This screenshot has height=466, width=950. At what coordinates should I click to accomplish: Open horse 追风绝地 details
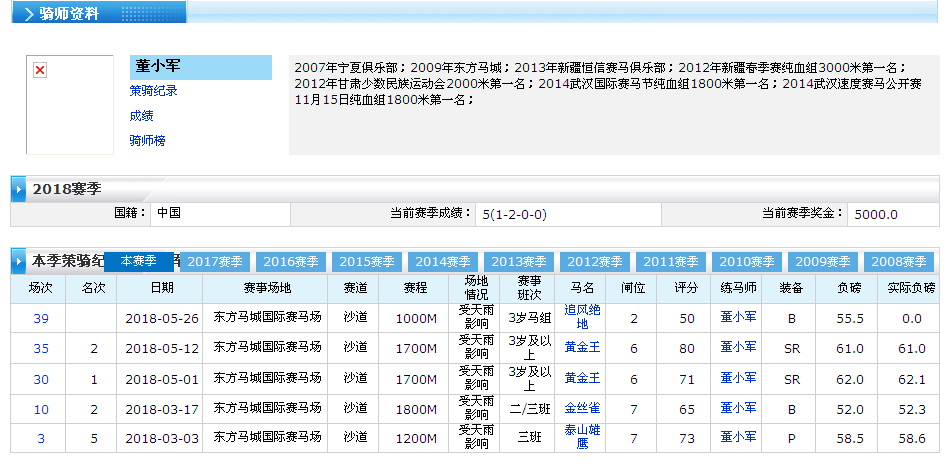[582, 317]
